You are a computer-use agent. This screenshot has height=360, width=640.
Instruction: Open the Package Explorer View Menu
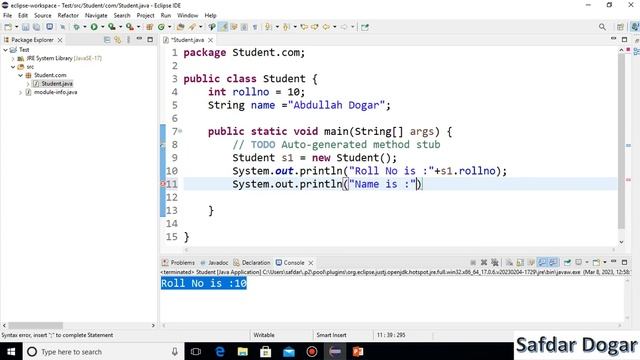pyautogui.click(x=129, y=40)
